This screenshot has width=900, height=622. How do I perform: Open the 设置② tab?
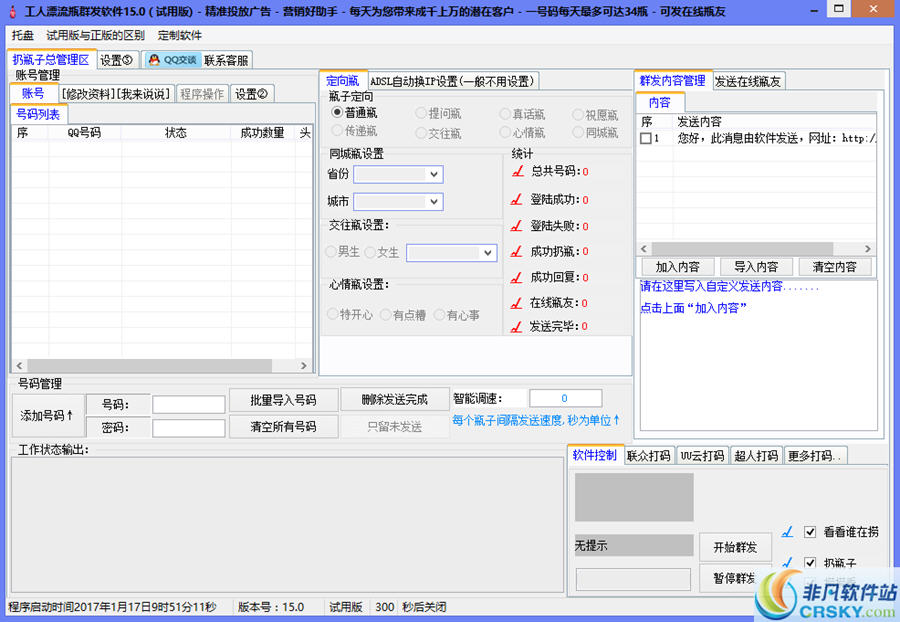(251, 94)
